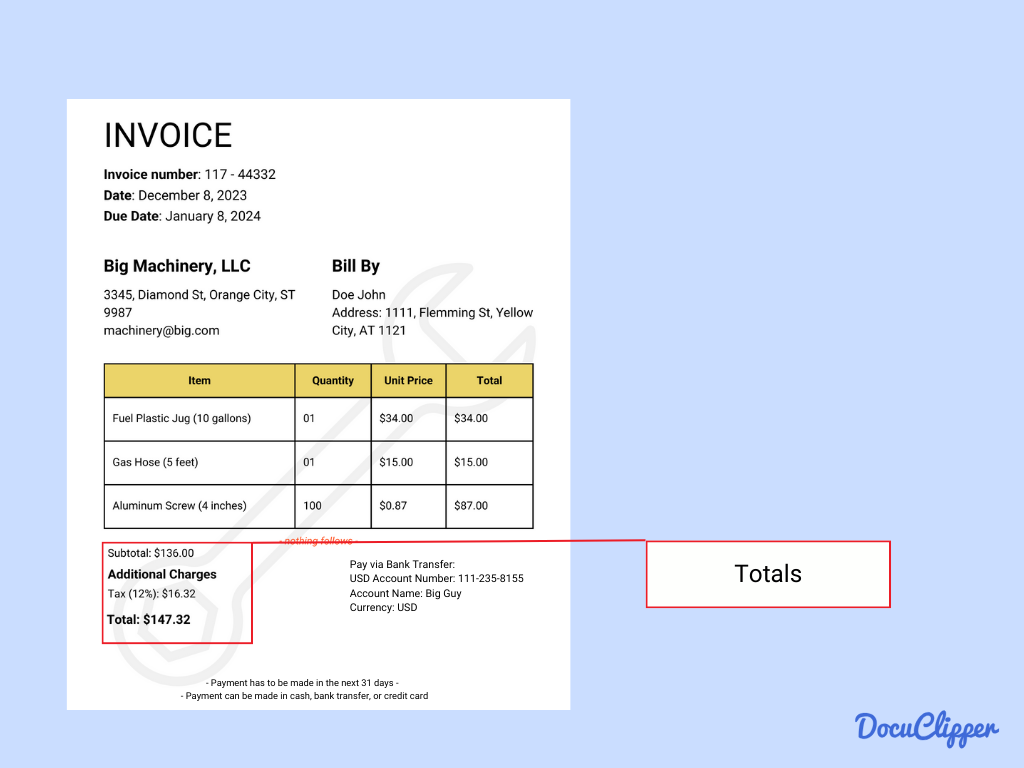Click the quantity 100 cell
The height and width of the screenshot is (768, 1024).
333,506
